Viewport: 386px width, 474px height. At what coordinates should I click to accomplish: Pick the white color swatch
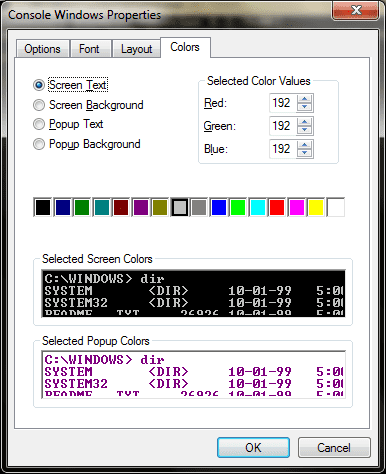(336, 207)
